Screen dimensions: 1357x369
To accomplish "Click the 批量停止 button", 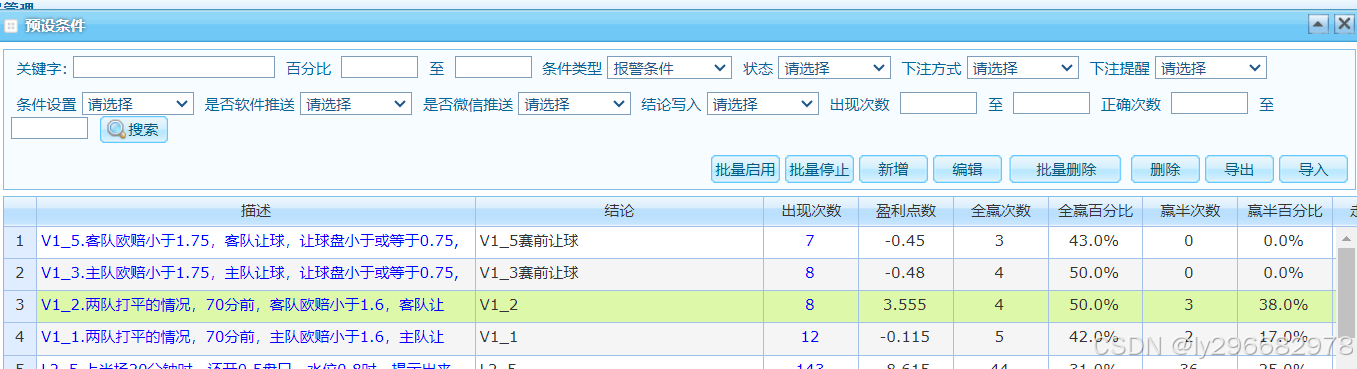I will pos(819,170).
